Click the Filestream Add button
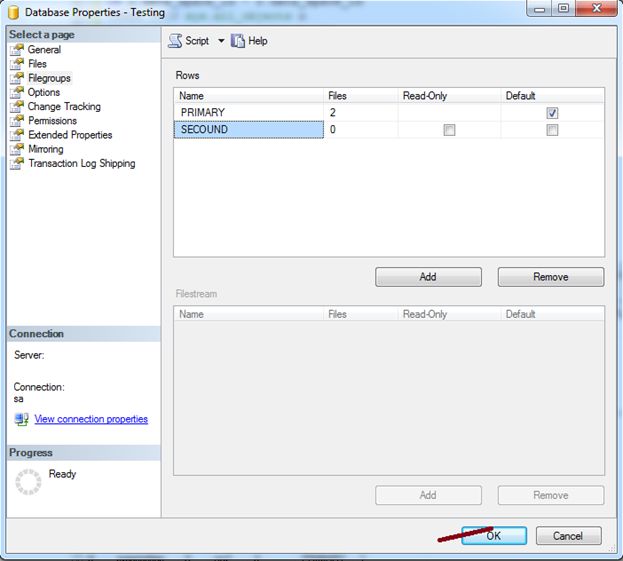The image size is (623, 561). [x=428, y=495]
